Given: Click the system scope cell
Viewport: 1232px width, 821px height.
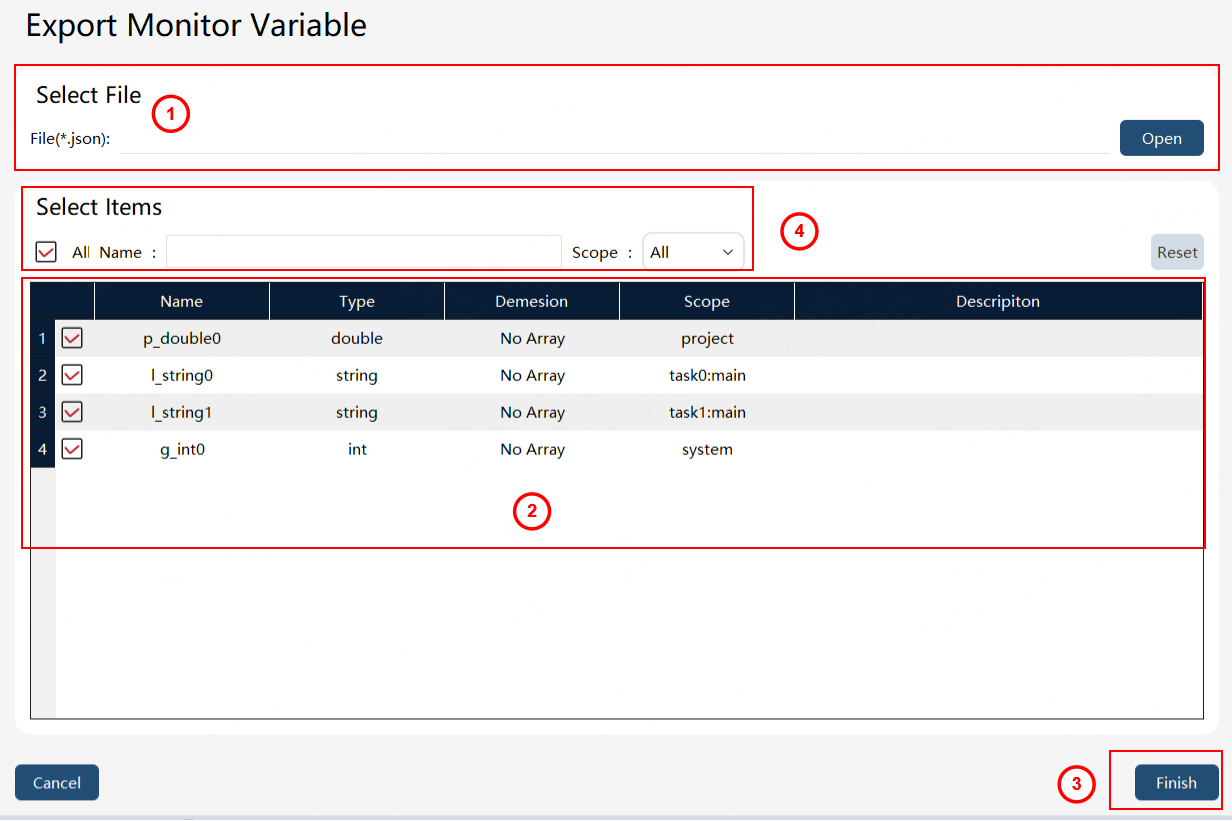Looking at the screenshot, I should [x=707, y=449].
